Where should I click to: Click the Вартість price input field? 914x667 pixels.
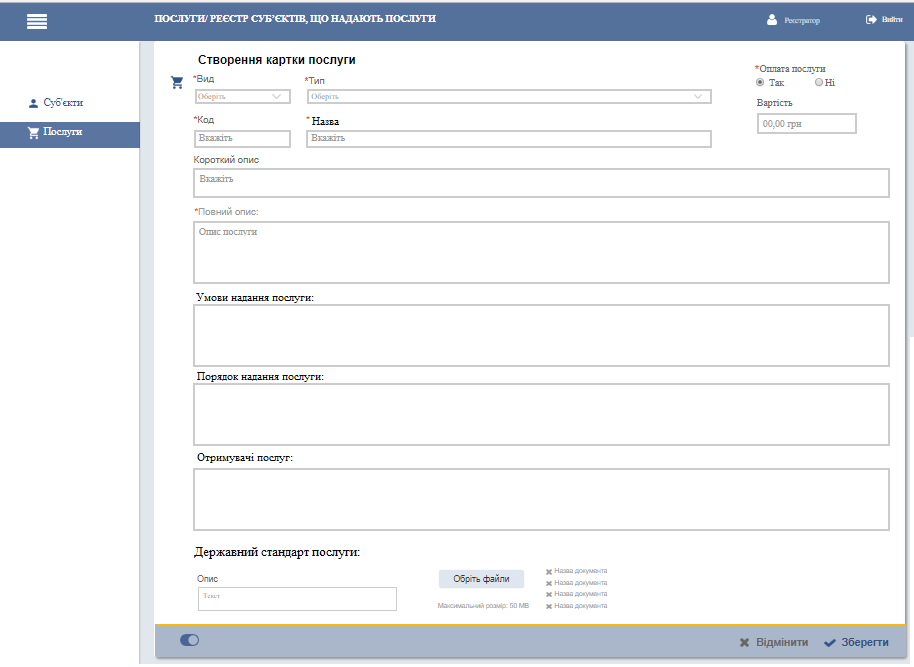[x=806, y=124]
